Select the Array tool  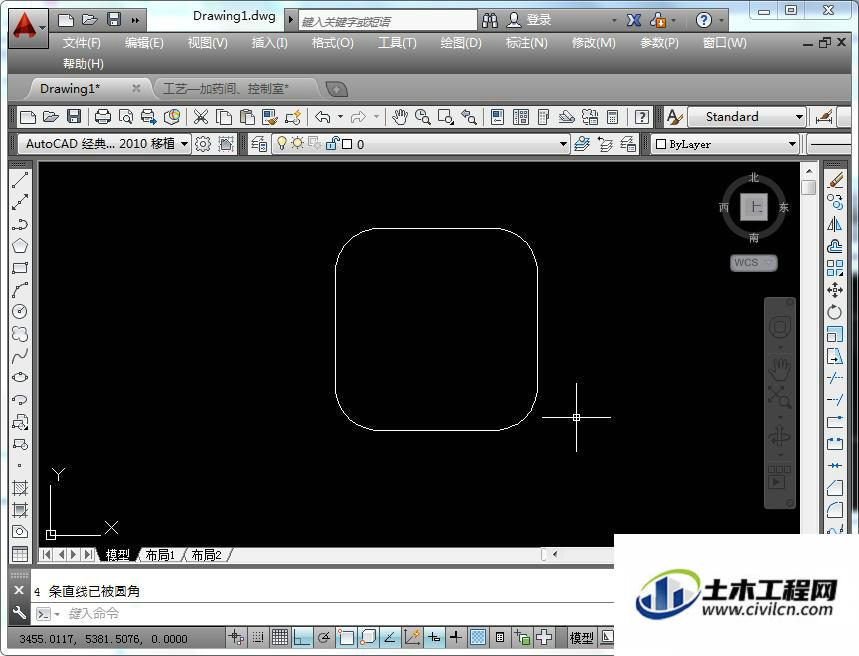pos(835,268)
